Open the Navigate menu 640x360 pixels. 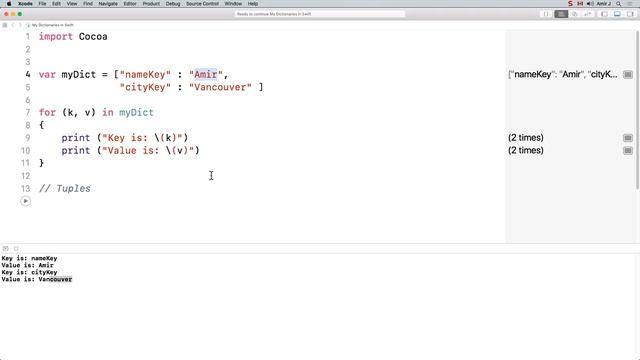pyautogui.click(x=108, y=4)
